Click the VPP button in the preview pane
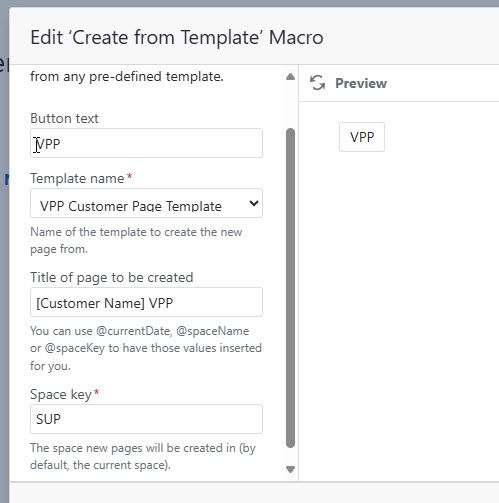499x503 pixels. pos(362,137)
